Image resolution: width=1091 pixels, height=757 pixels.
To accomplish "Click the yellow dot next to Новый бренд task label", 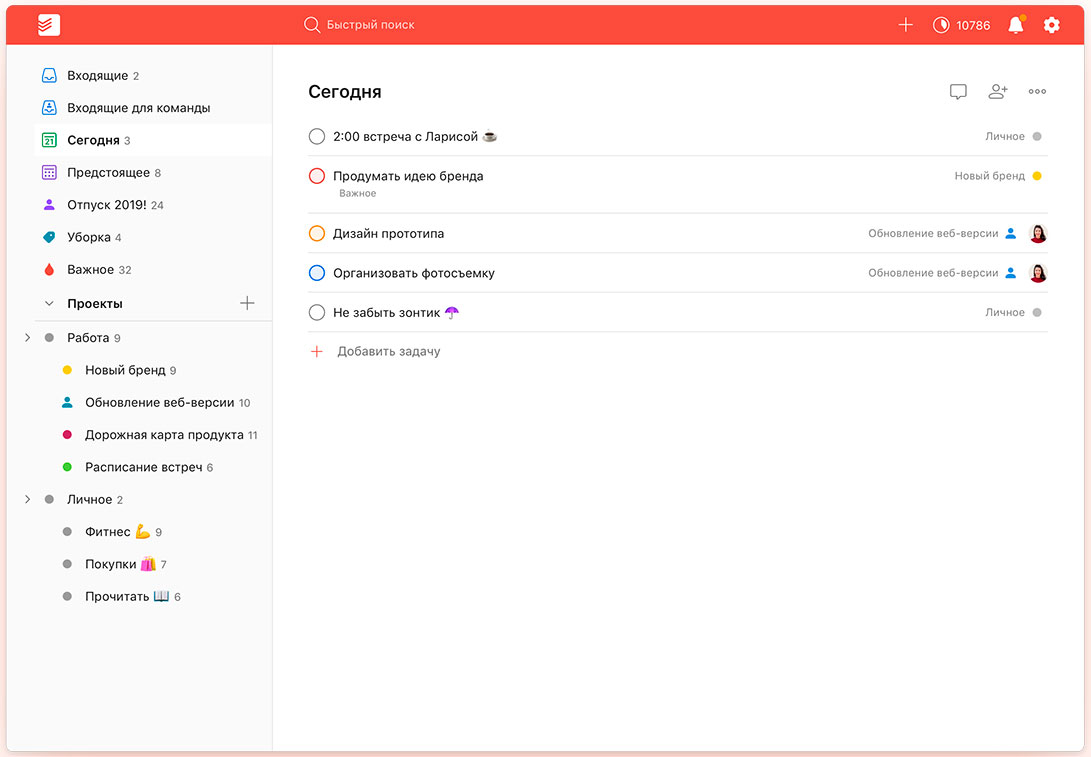I will click(1037, 176).
